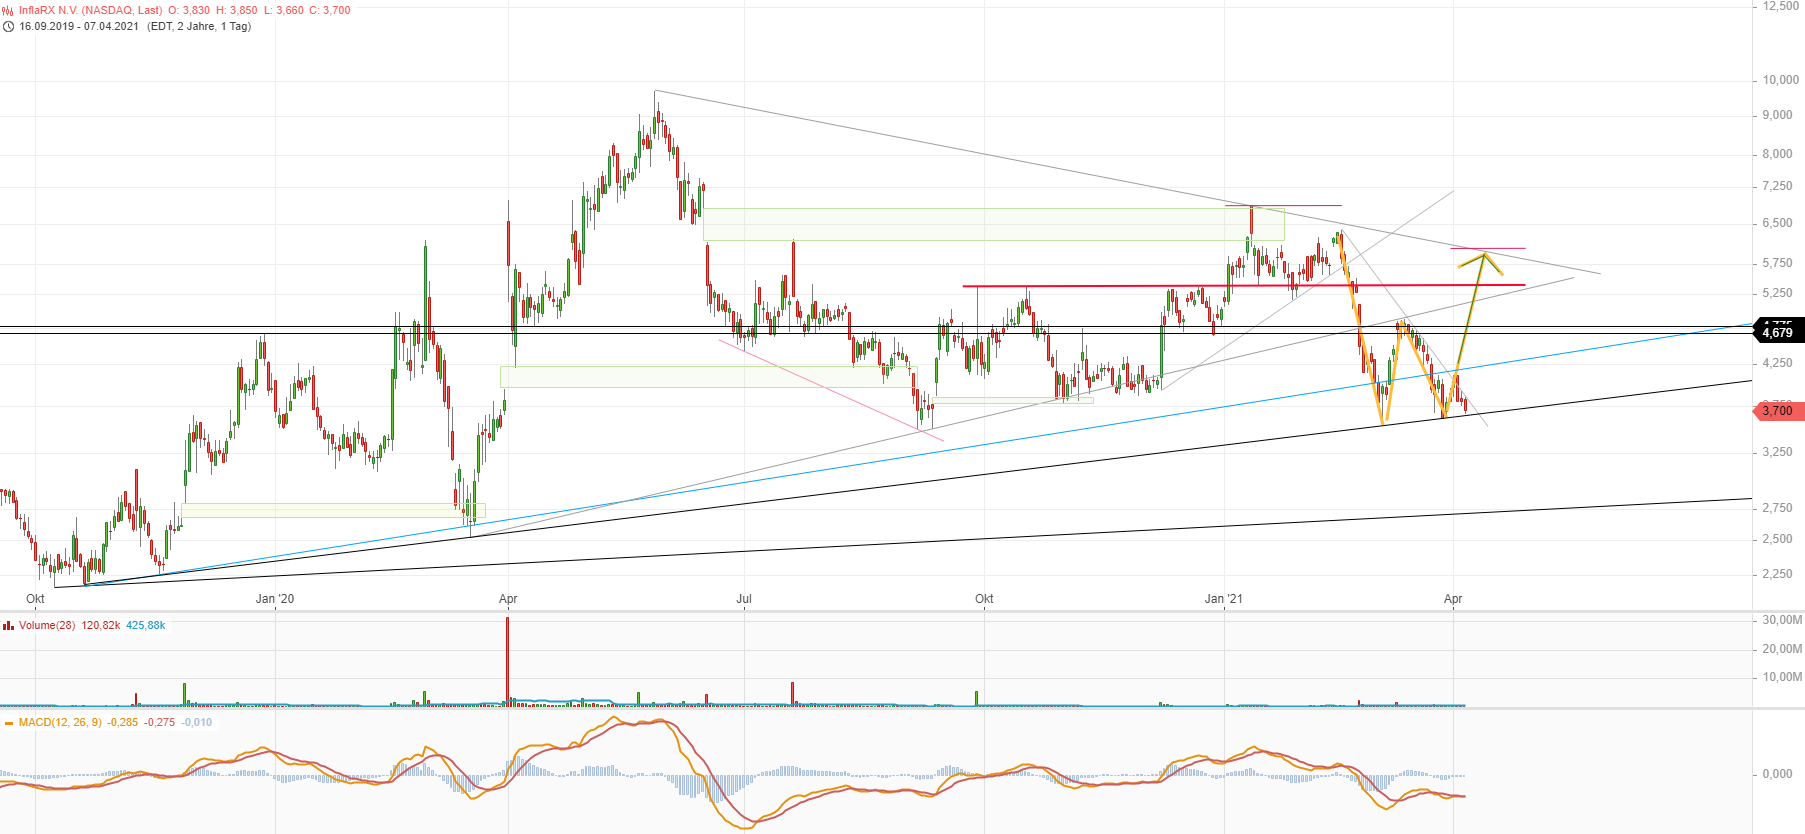Click the candlestick icon beside InflaRX N.V.

[9, 10]
